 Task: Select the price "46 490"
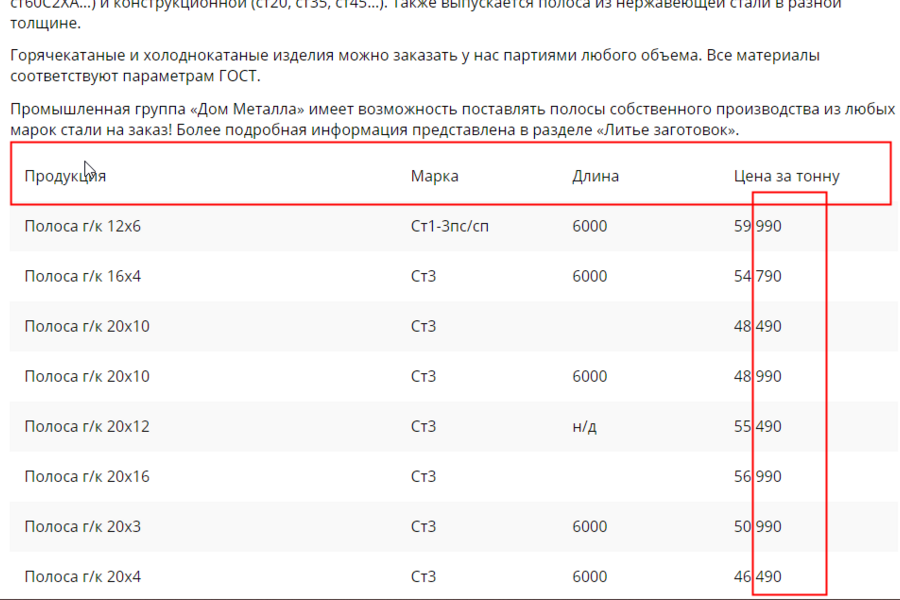(x=758, y=576)
